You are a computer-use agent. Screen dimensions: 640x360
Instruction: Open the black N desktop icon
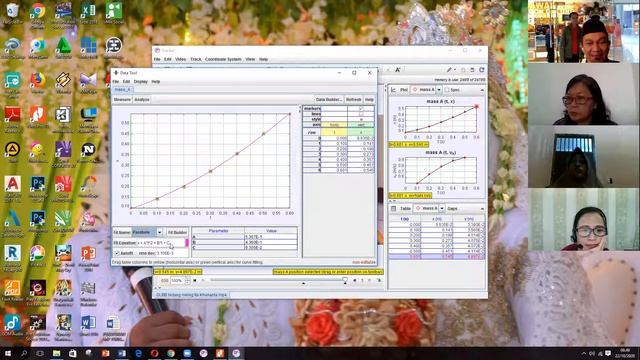coord(88,150)
